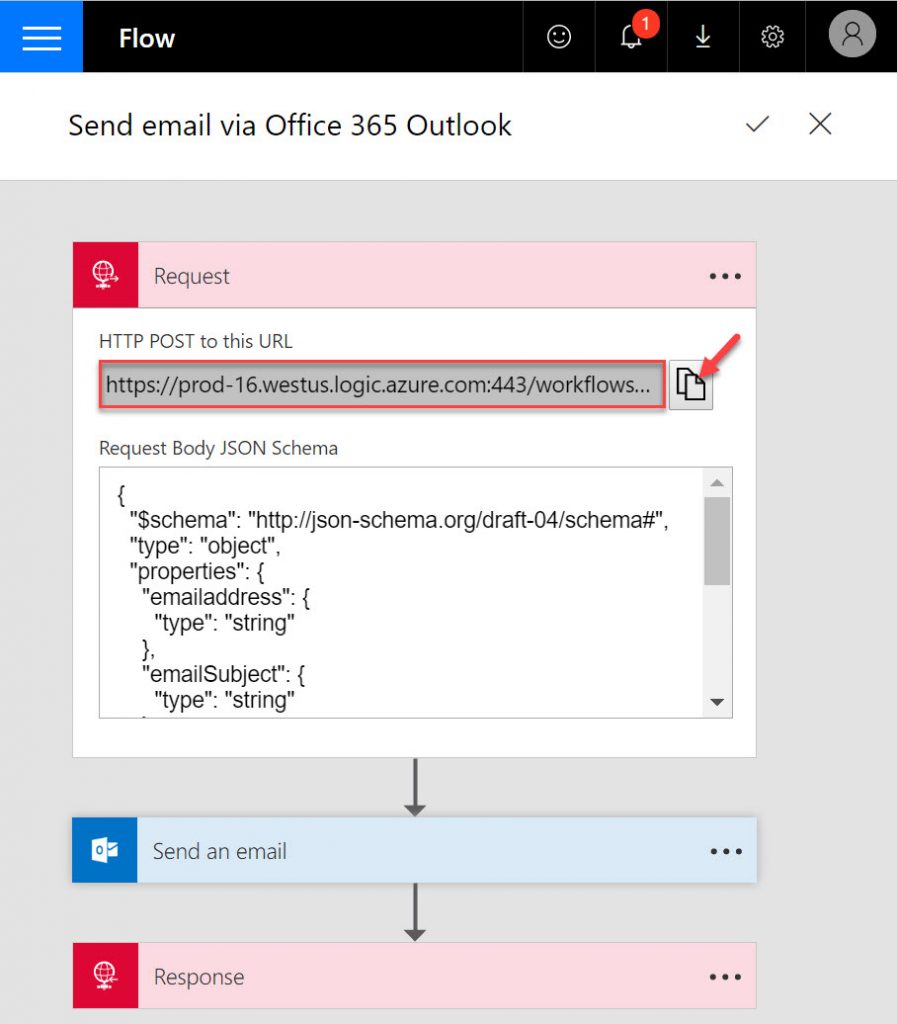Click the Request trigger globe icon
This screenshot has height=1024, width=897.
tap(105, 275)
